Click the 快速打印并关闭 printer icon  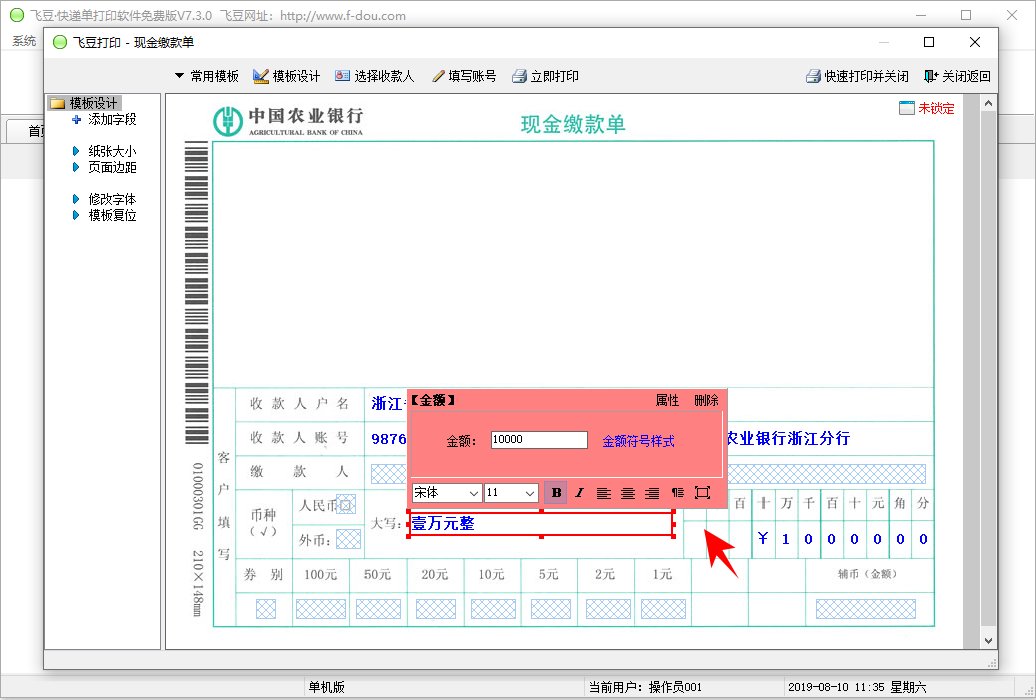(x=813, y=76)
